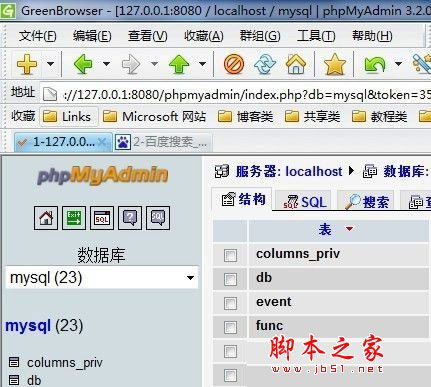Open the Microsoft 网站 favorites folder
Screen dimensions: 431x387
click(154, 116)
